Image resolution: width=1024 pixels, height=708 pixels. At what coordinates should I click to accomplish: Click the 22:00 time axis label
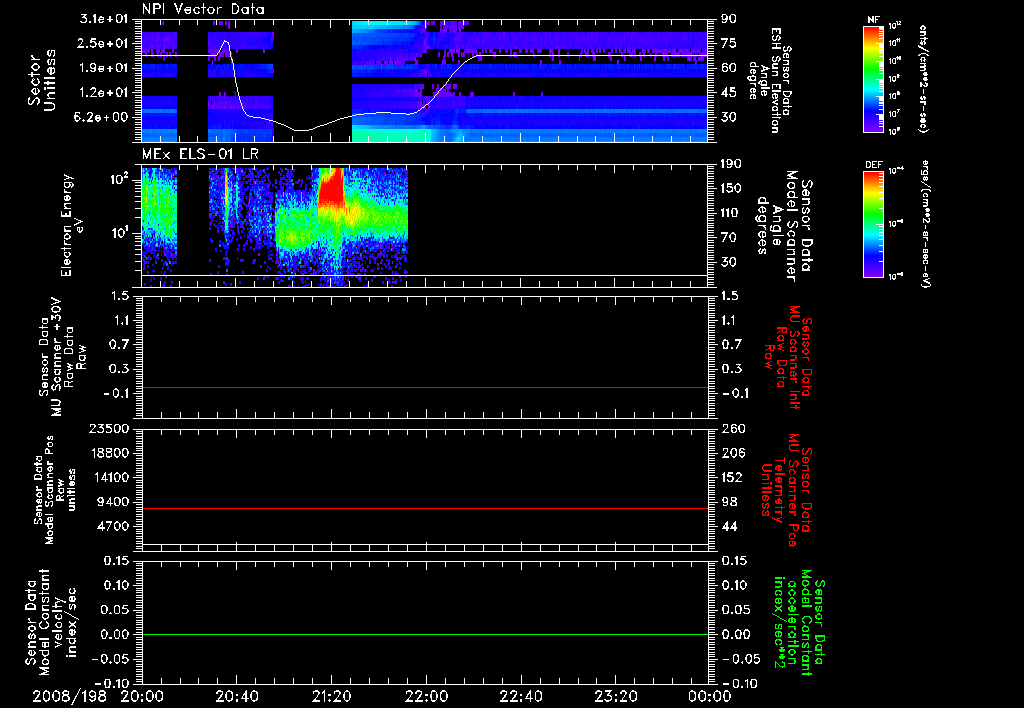(x=426, y=696)
